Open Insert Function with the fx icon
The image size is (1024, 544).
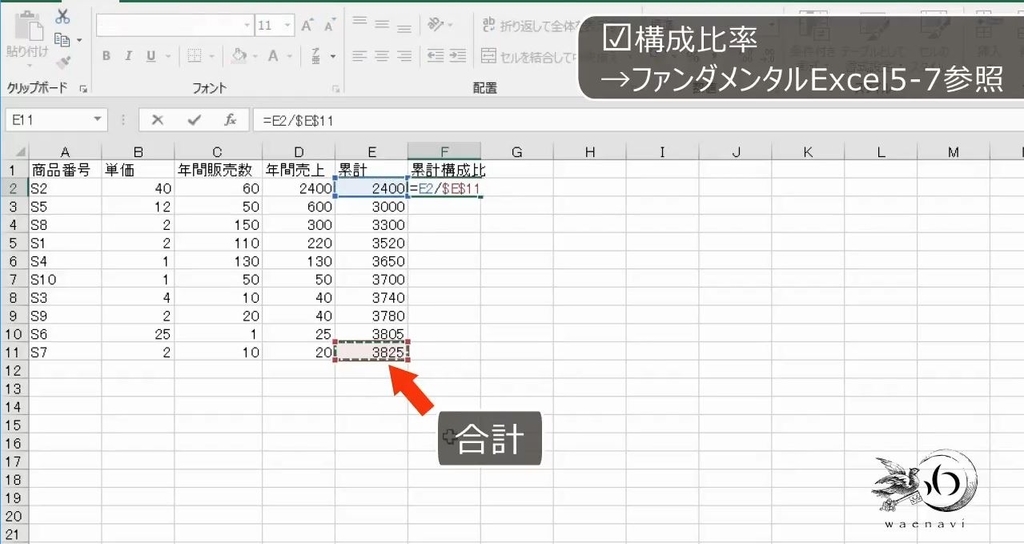point(230,120)
